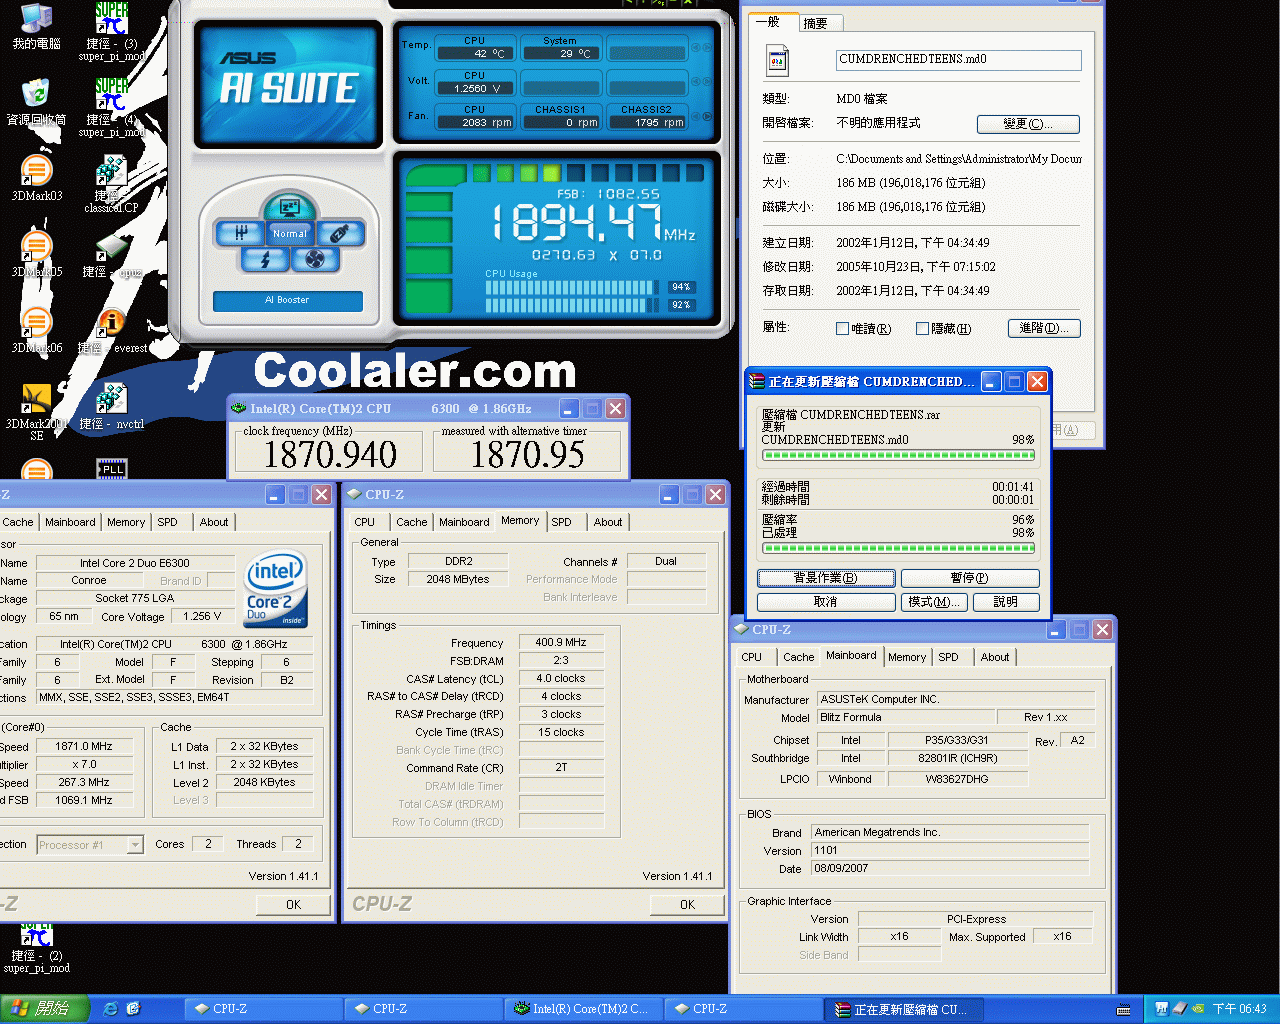Screen dimensions: 1280x1024
Task: Click Internet Explorer quick launch icon
Action: pos(111,1009)
